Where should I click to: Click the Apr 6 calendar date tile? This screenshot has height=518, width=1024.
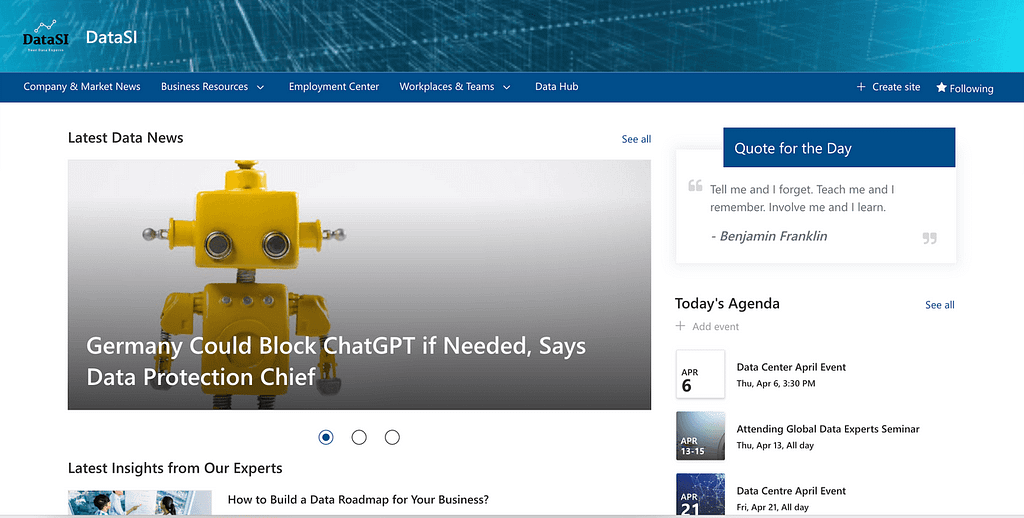(700, 374)
